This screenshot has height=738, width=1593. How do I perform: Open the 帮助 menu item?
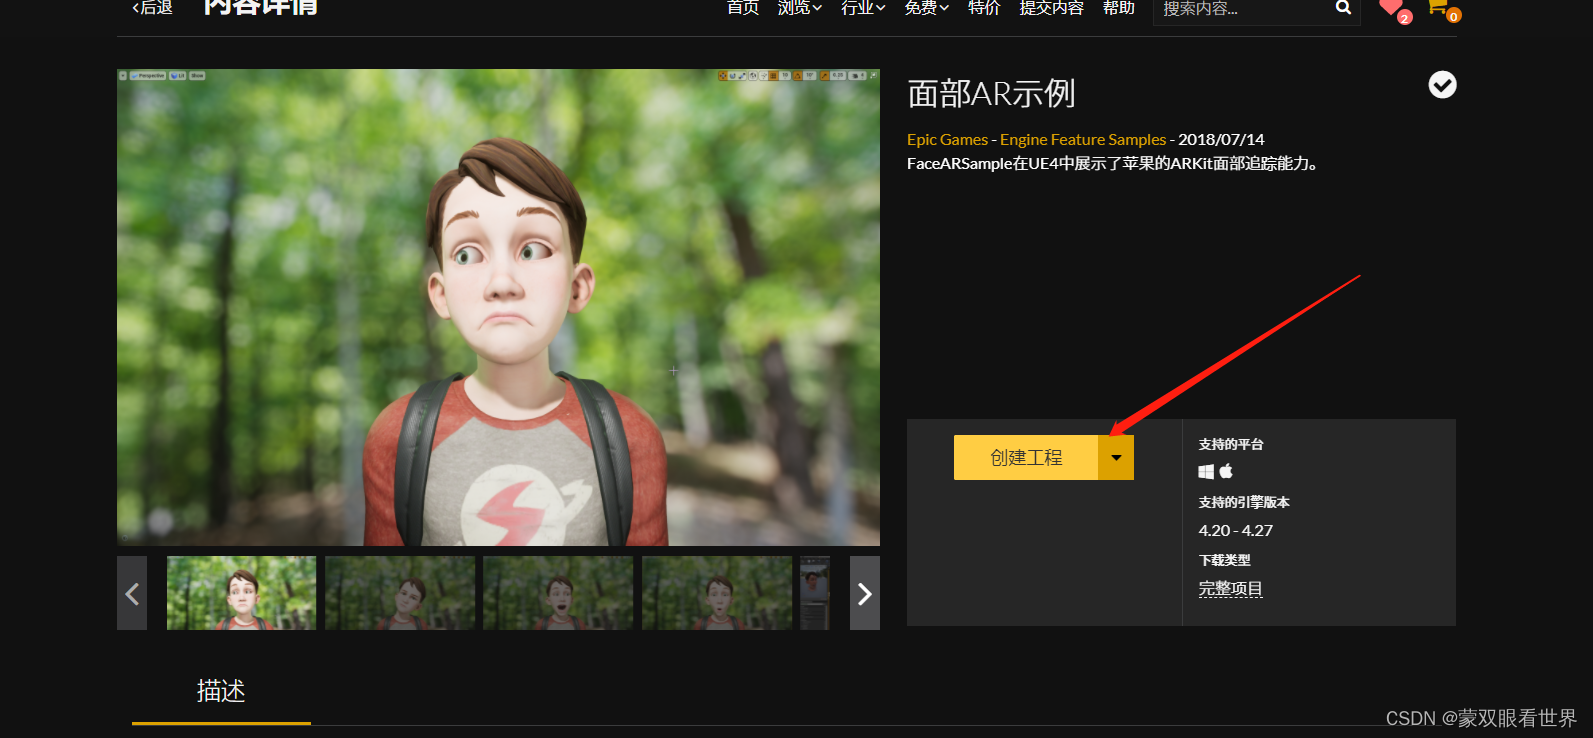click(1118, 7)
